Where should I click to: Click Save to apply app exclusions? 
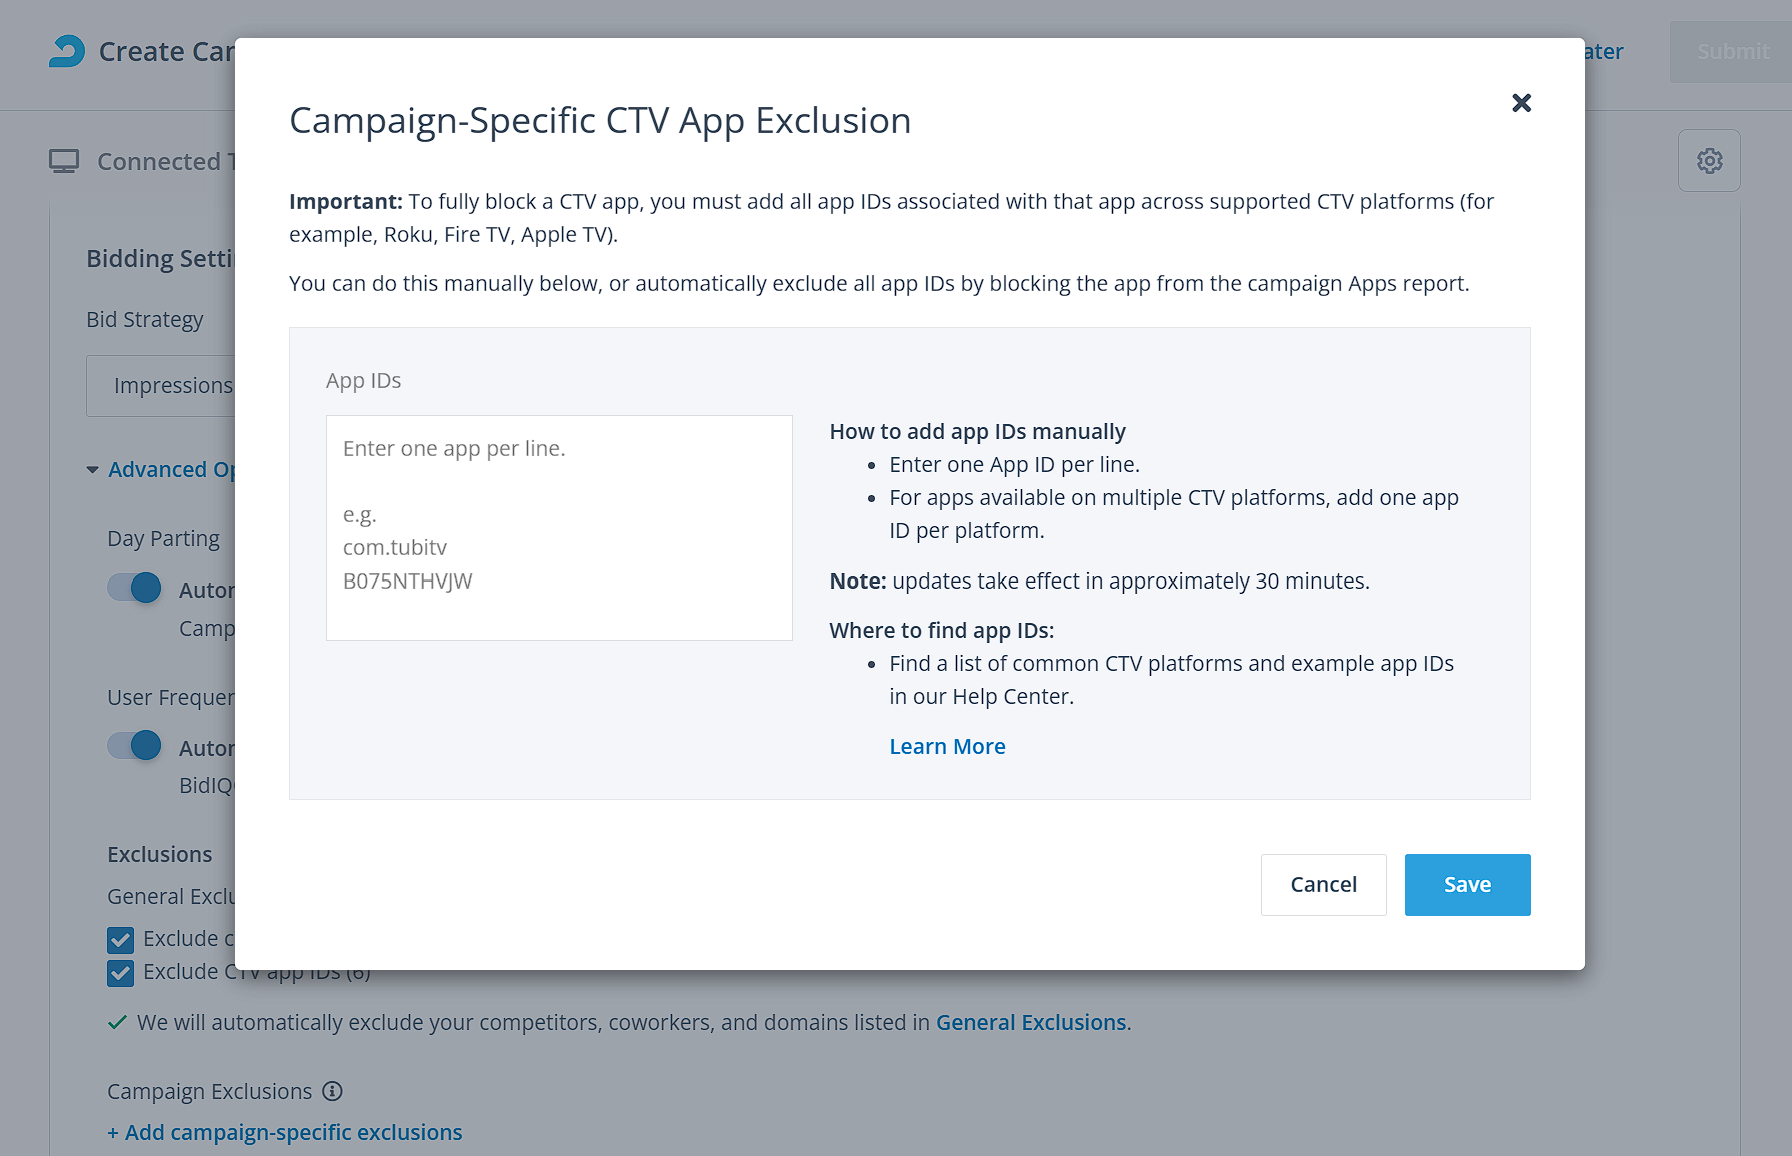pos(1467,885)
